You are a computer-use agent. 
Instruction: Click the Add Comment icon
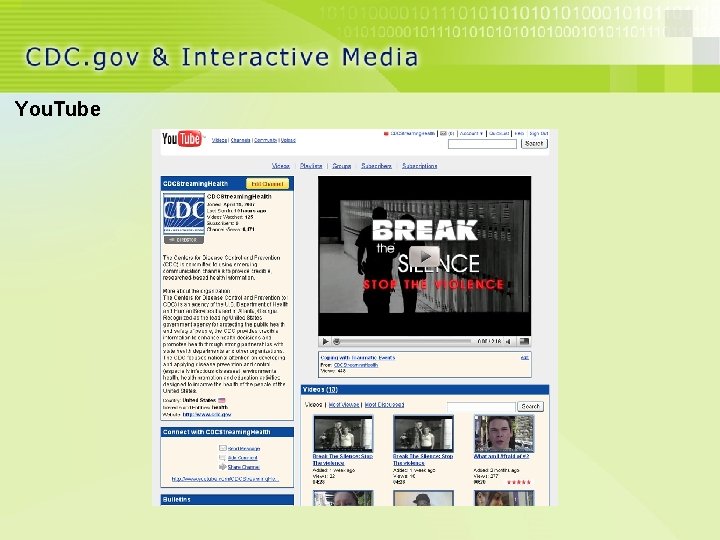pyautogui.click(x=223, y=457)
